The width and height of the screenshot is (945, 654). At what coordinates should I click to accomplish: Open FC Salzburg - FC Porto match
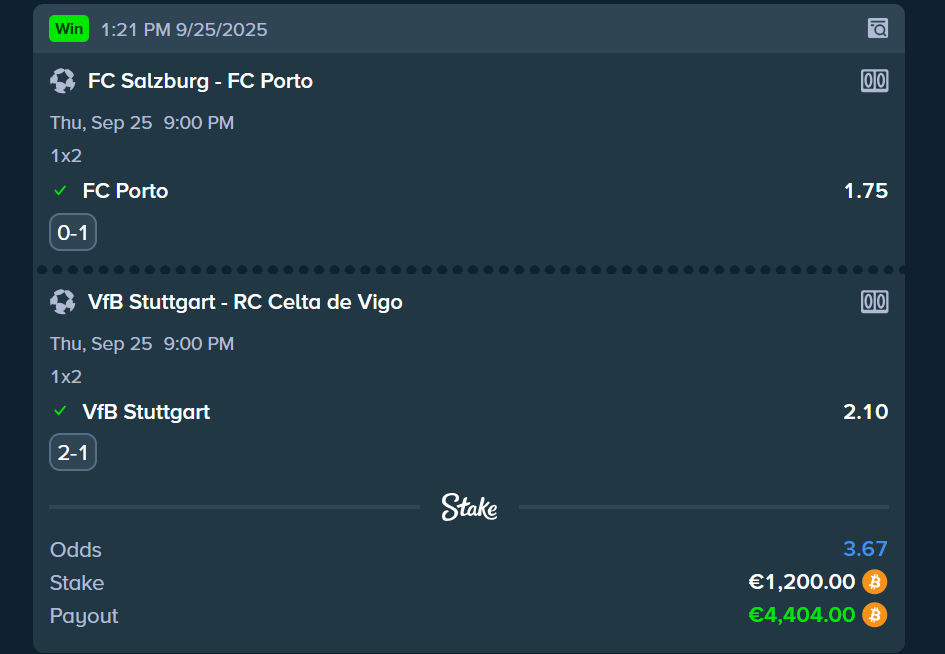click(200, 81)
